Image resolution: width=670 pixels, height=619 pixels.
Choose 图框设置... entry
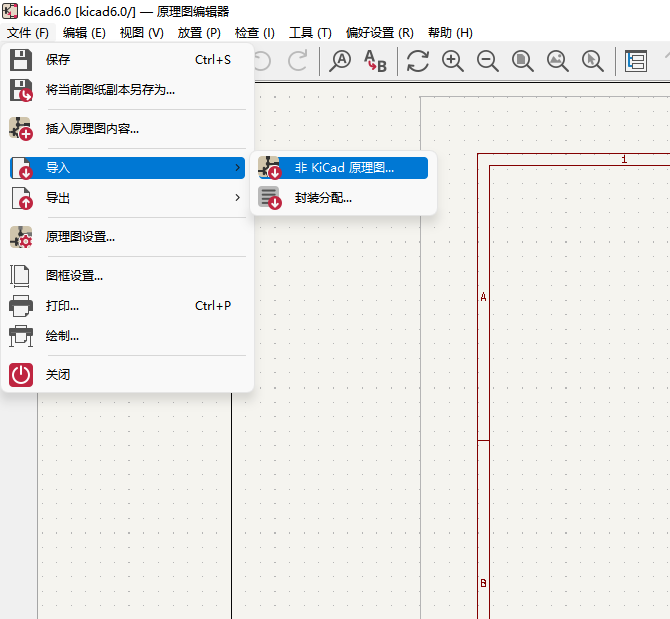point(127,276)
